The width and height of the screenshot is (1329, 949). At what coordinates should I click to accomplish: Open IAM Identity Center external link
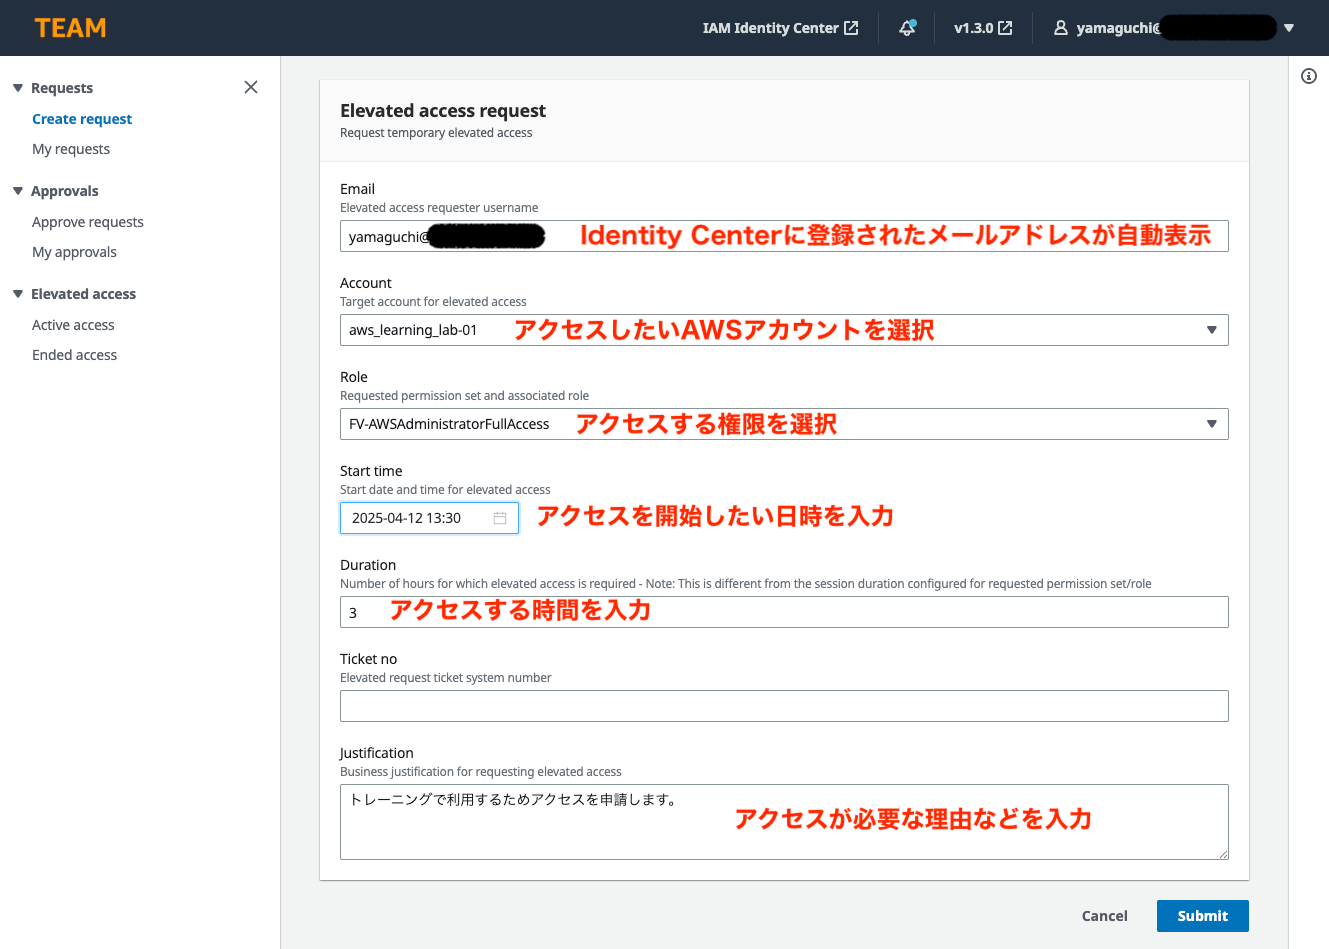coord(780,28)
